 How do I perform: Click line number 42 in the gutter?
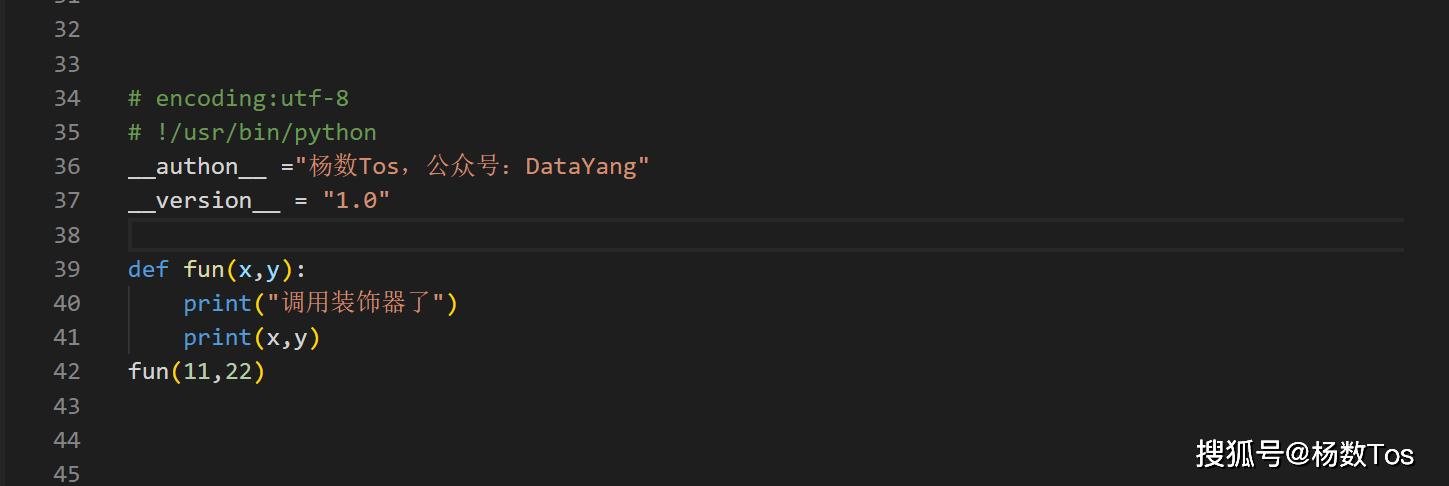(x=66, y=372)
